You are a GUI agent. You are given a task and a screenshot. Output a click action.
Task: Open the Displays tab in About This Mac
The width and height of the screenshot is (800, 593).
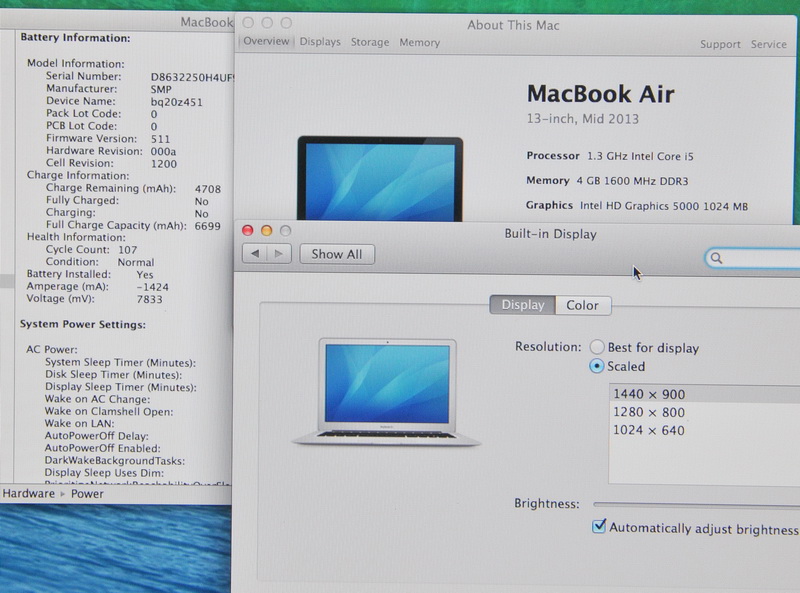coord(320,42)
